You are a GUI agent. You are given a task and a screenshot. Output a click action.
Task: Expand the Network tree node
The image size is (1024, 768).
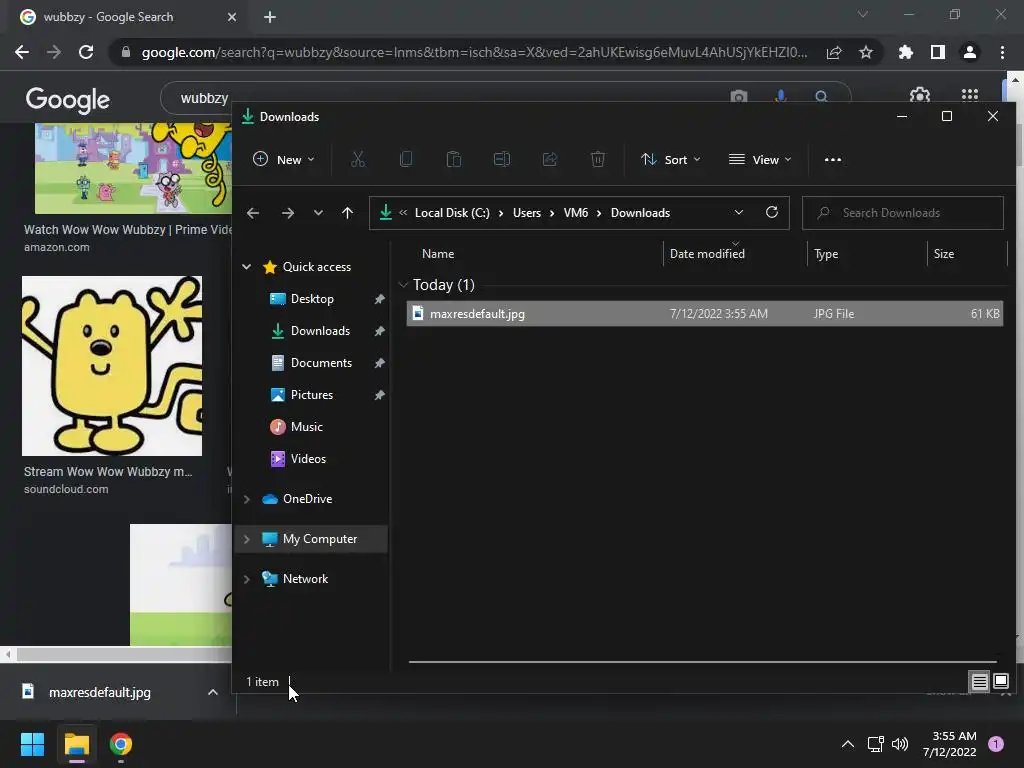[246, 579]
